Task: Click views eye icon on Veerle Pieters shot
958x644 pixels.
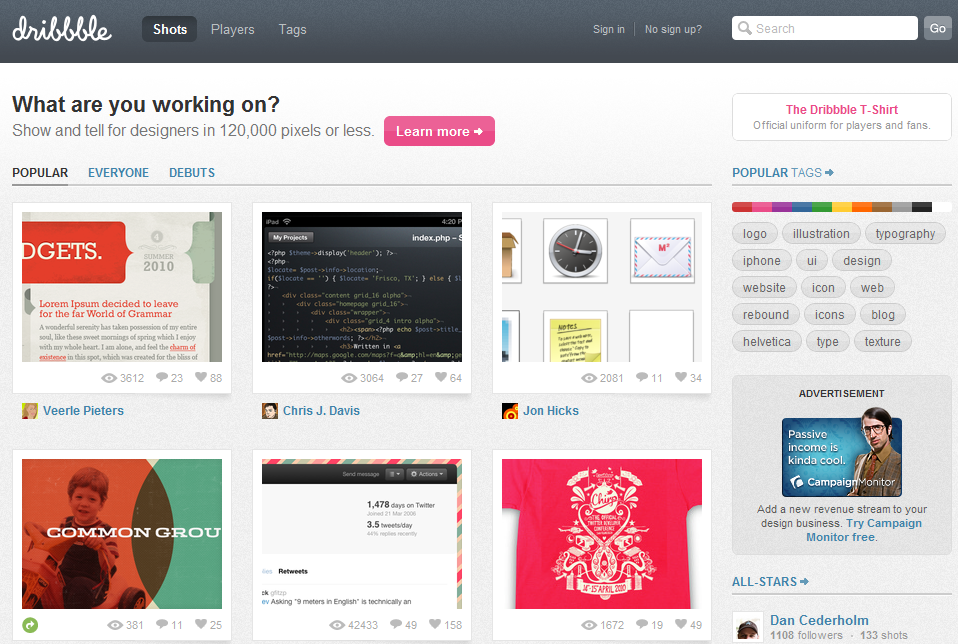Action: (x=109, y=378)
